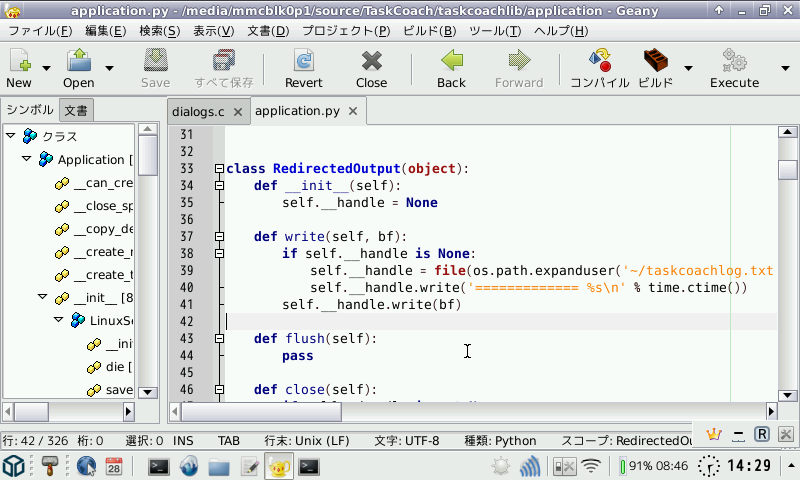Viewport: 800px width, 480px height.
Task: Open the file manager folder in taskbar
Action: [219, 467]
